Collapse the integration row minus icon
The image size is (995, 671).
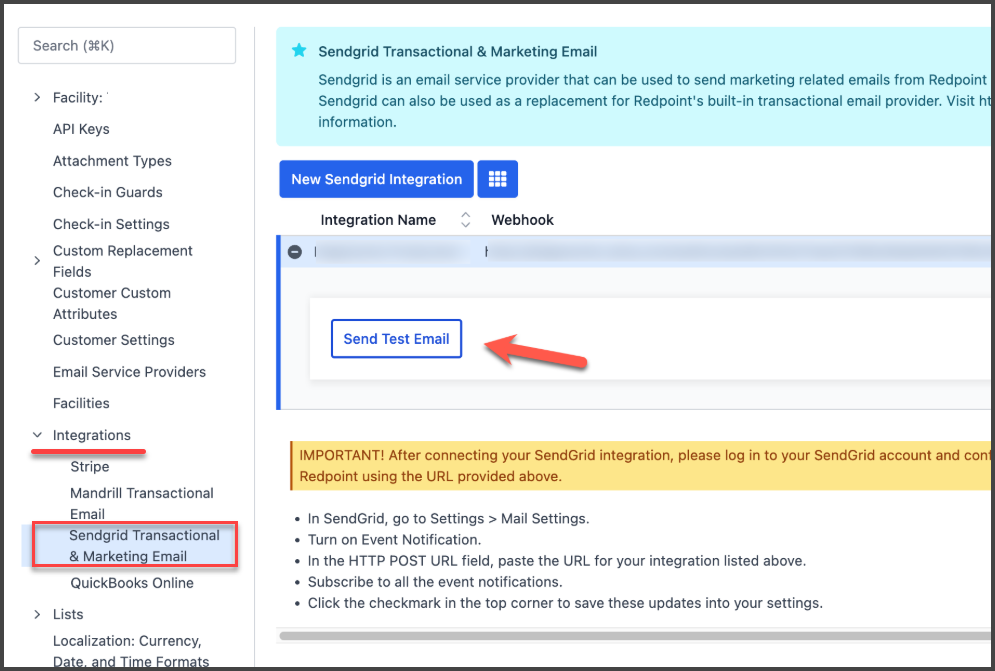pyautogui.click(x=295, y=252)
